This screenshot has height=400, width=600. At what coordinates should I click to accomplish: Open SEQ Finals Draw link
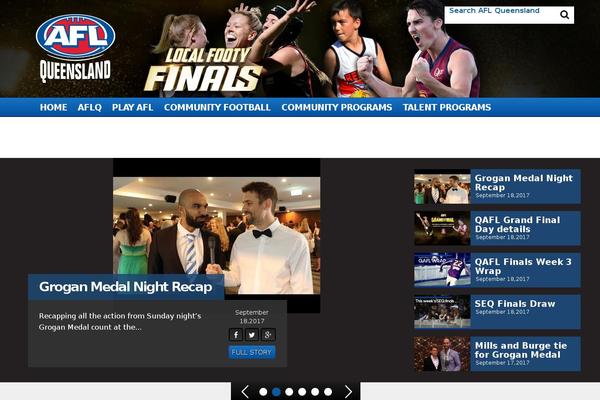515,304
